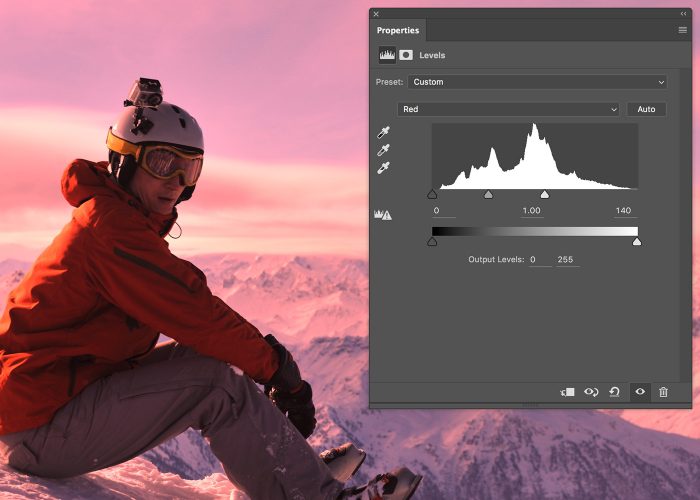700x500 pixels.
Task: Toggle Levels layer visibility eye
Action: point(640,392)
